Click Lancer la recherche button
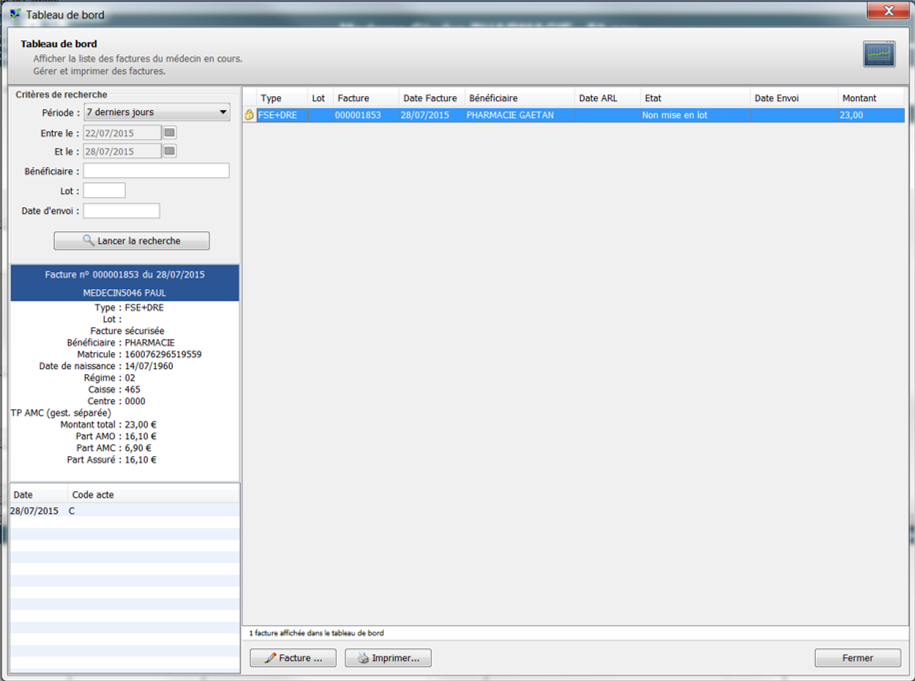The image size is (915, 681). pyautogui.click(x=132, y=240)
